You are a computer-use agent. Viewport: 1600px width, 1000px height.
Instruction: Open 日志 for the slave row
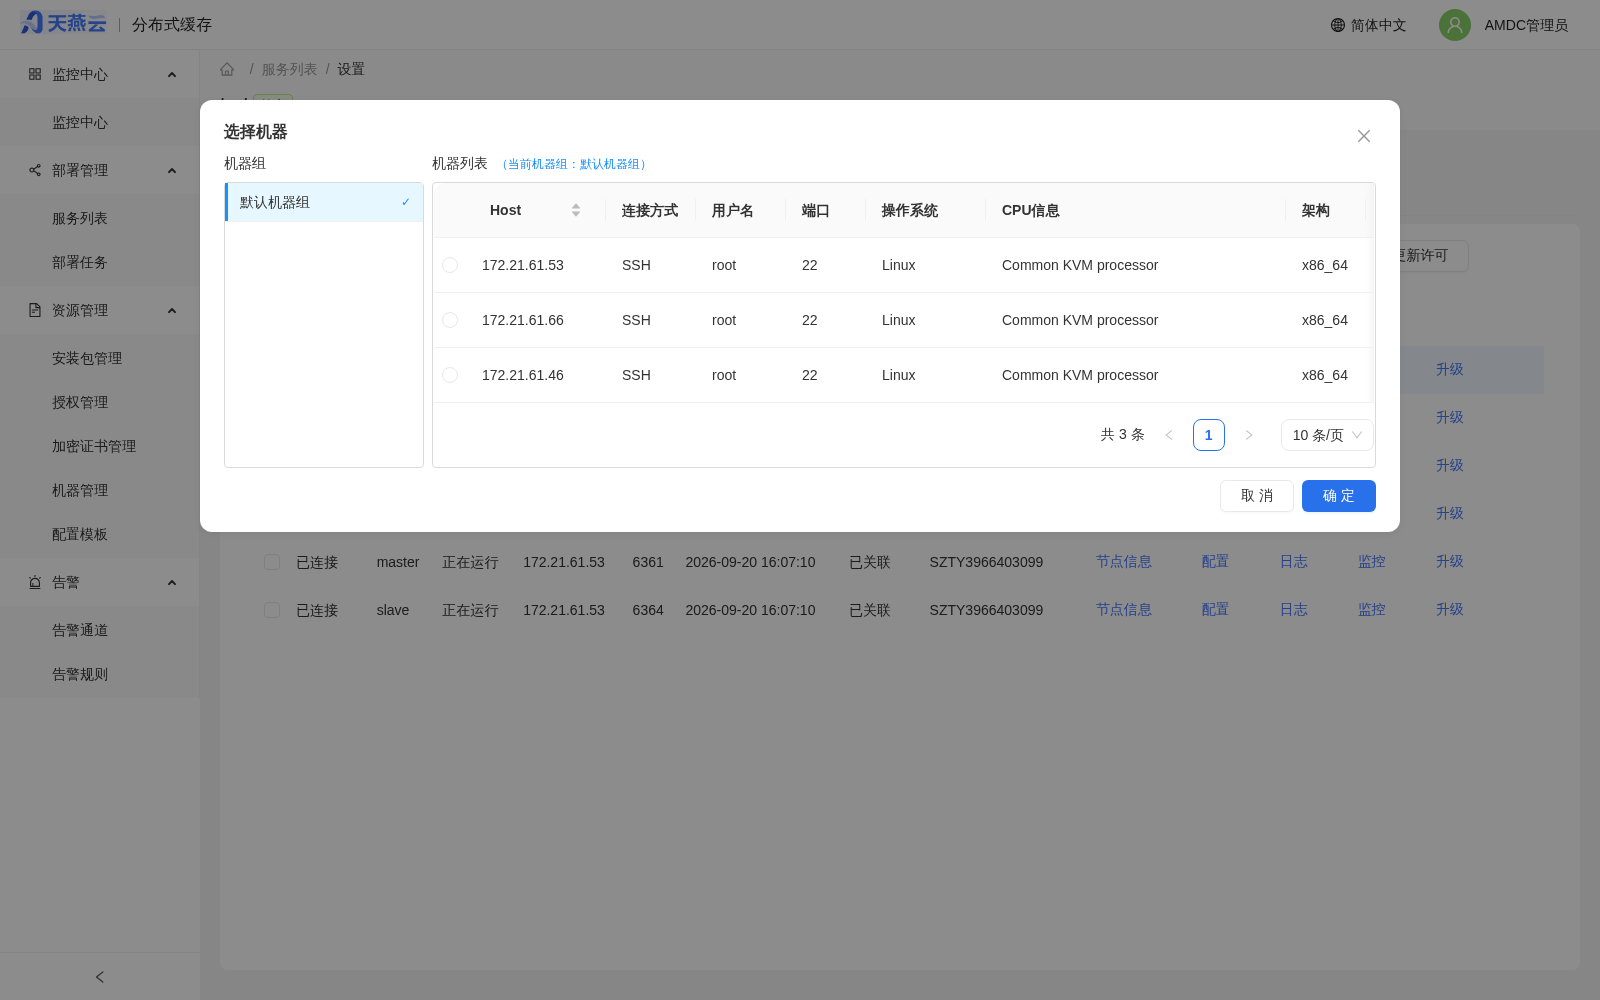[x=1294, y=610]
